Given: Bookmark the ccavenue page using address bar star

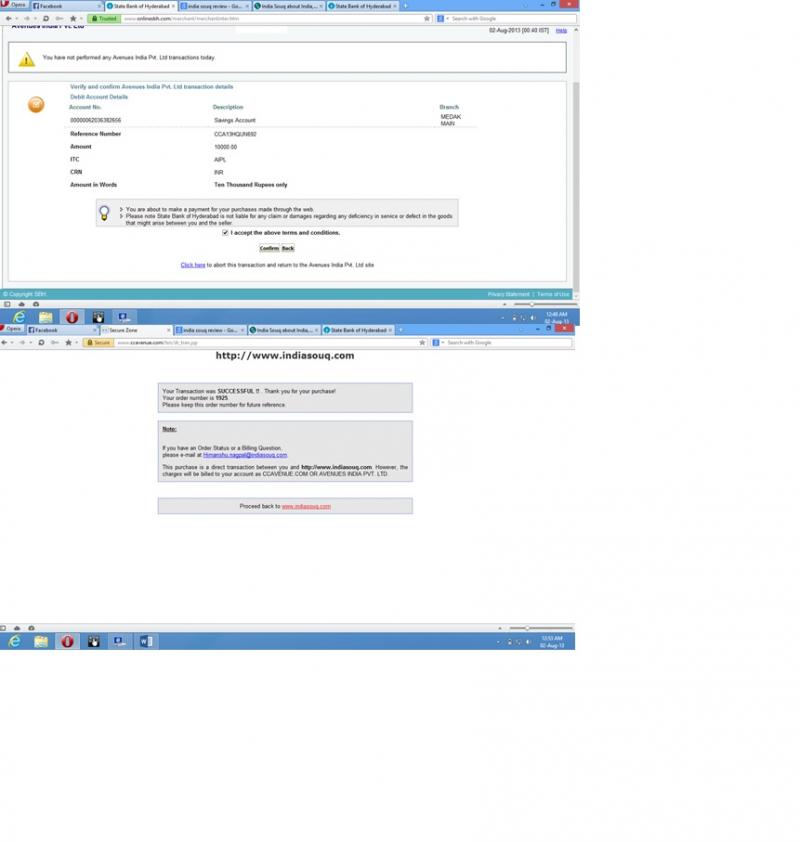Looking at the screenshot, I should (423, 343).
